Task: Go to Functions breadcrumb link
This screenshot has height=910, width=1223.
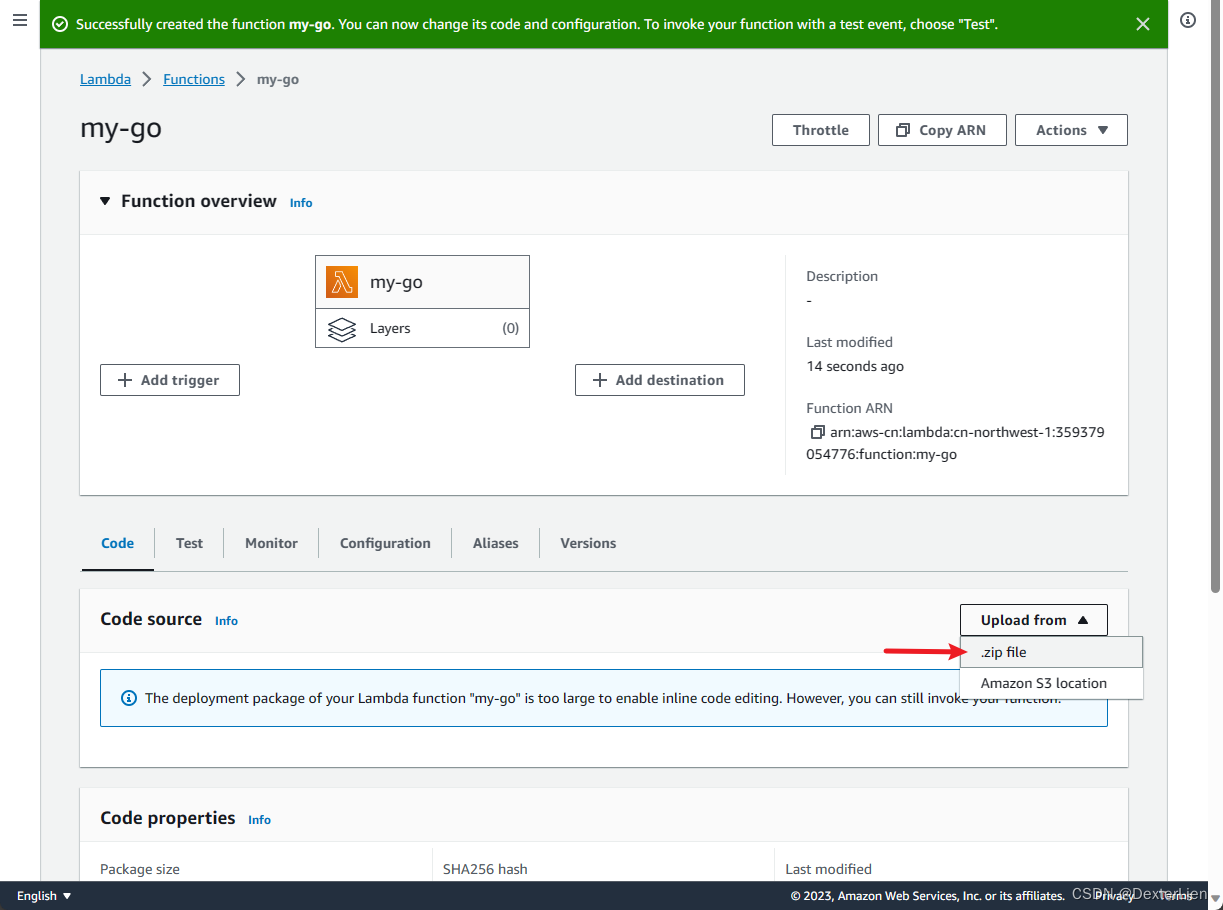Action: [x=194, y=79]
